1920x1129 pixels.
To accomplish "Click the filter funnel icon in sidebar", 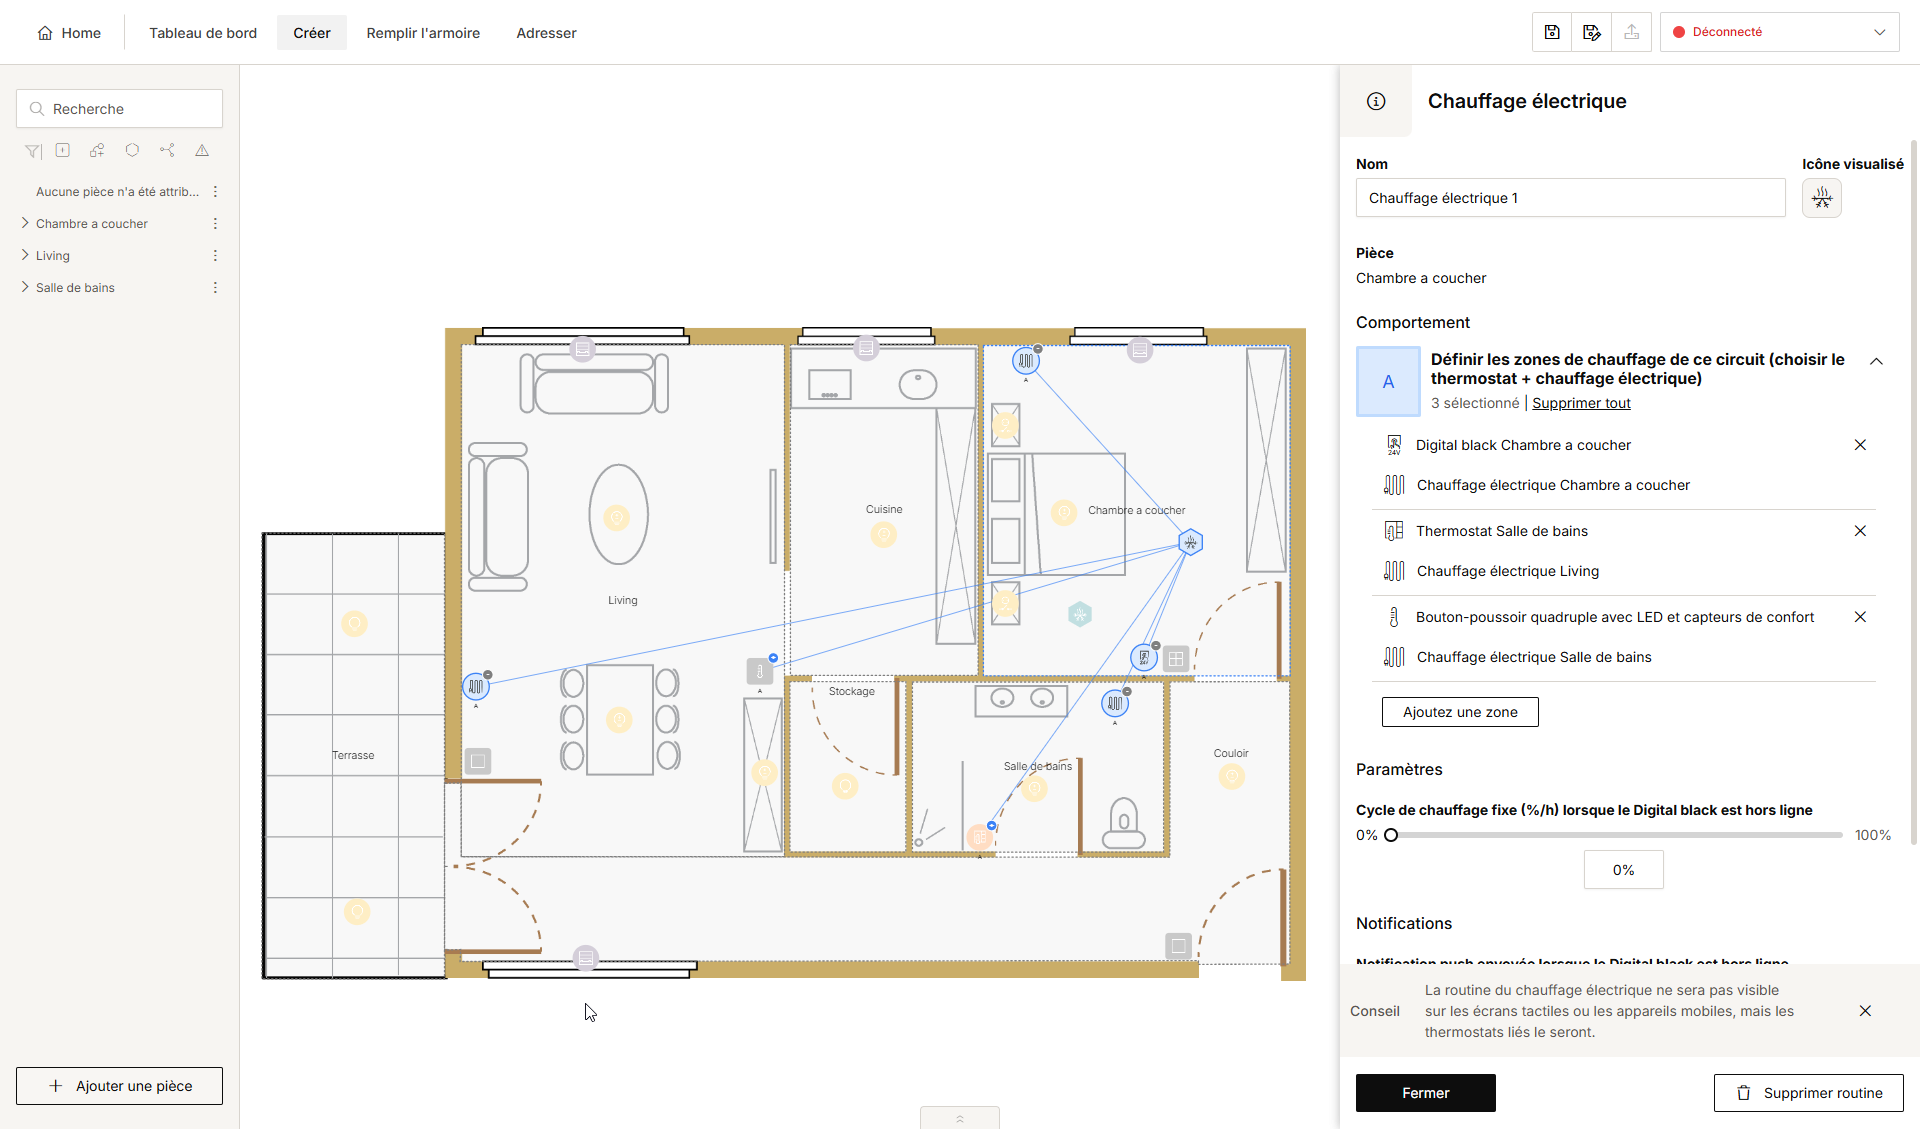I will 33,151.
